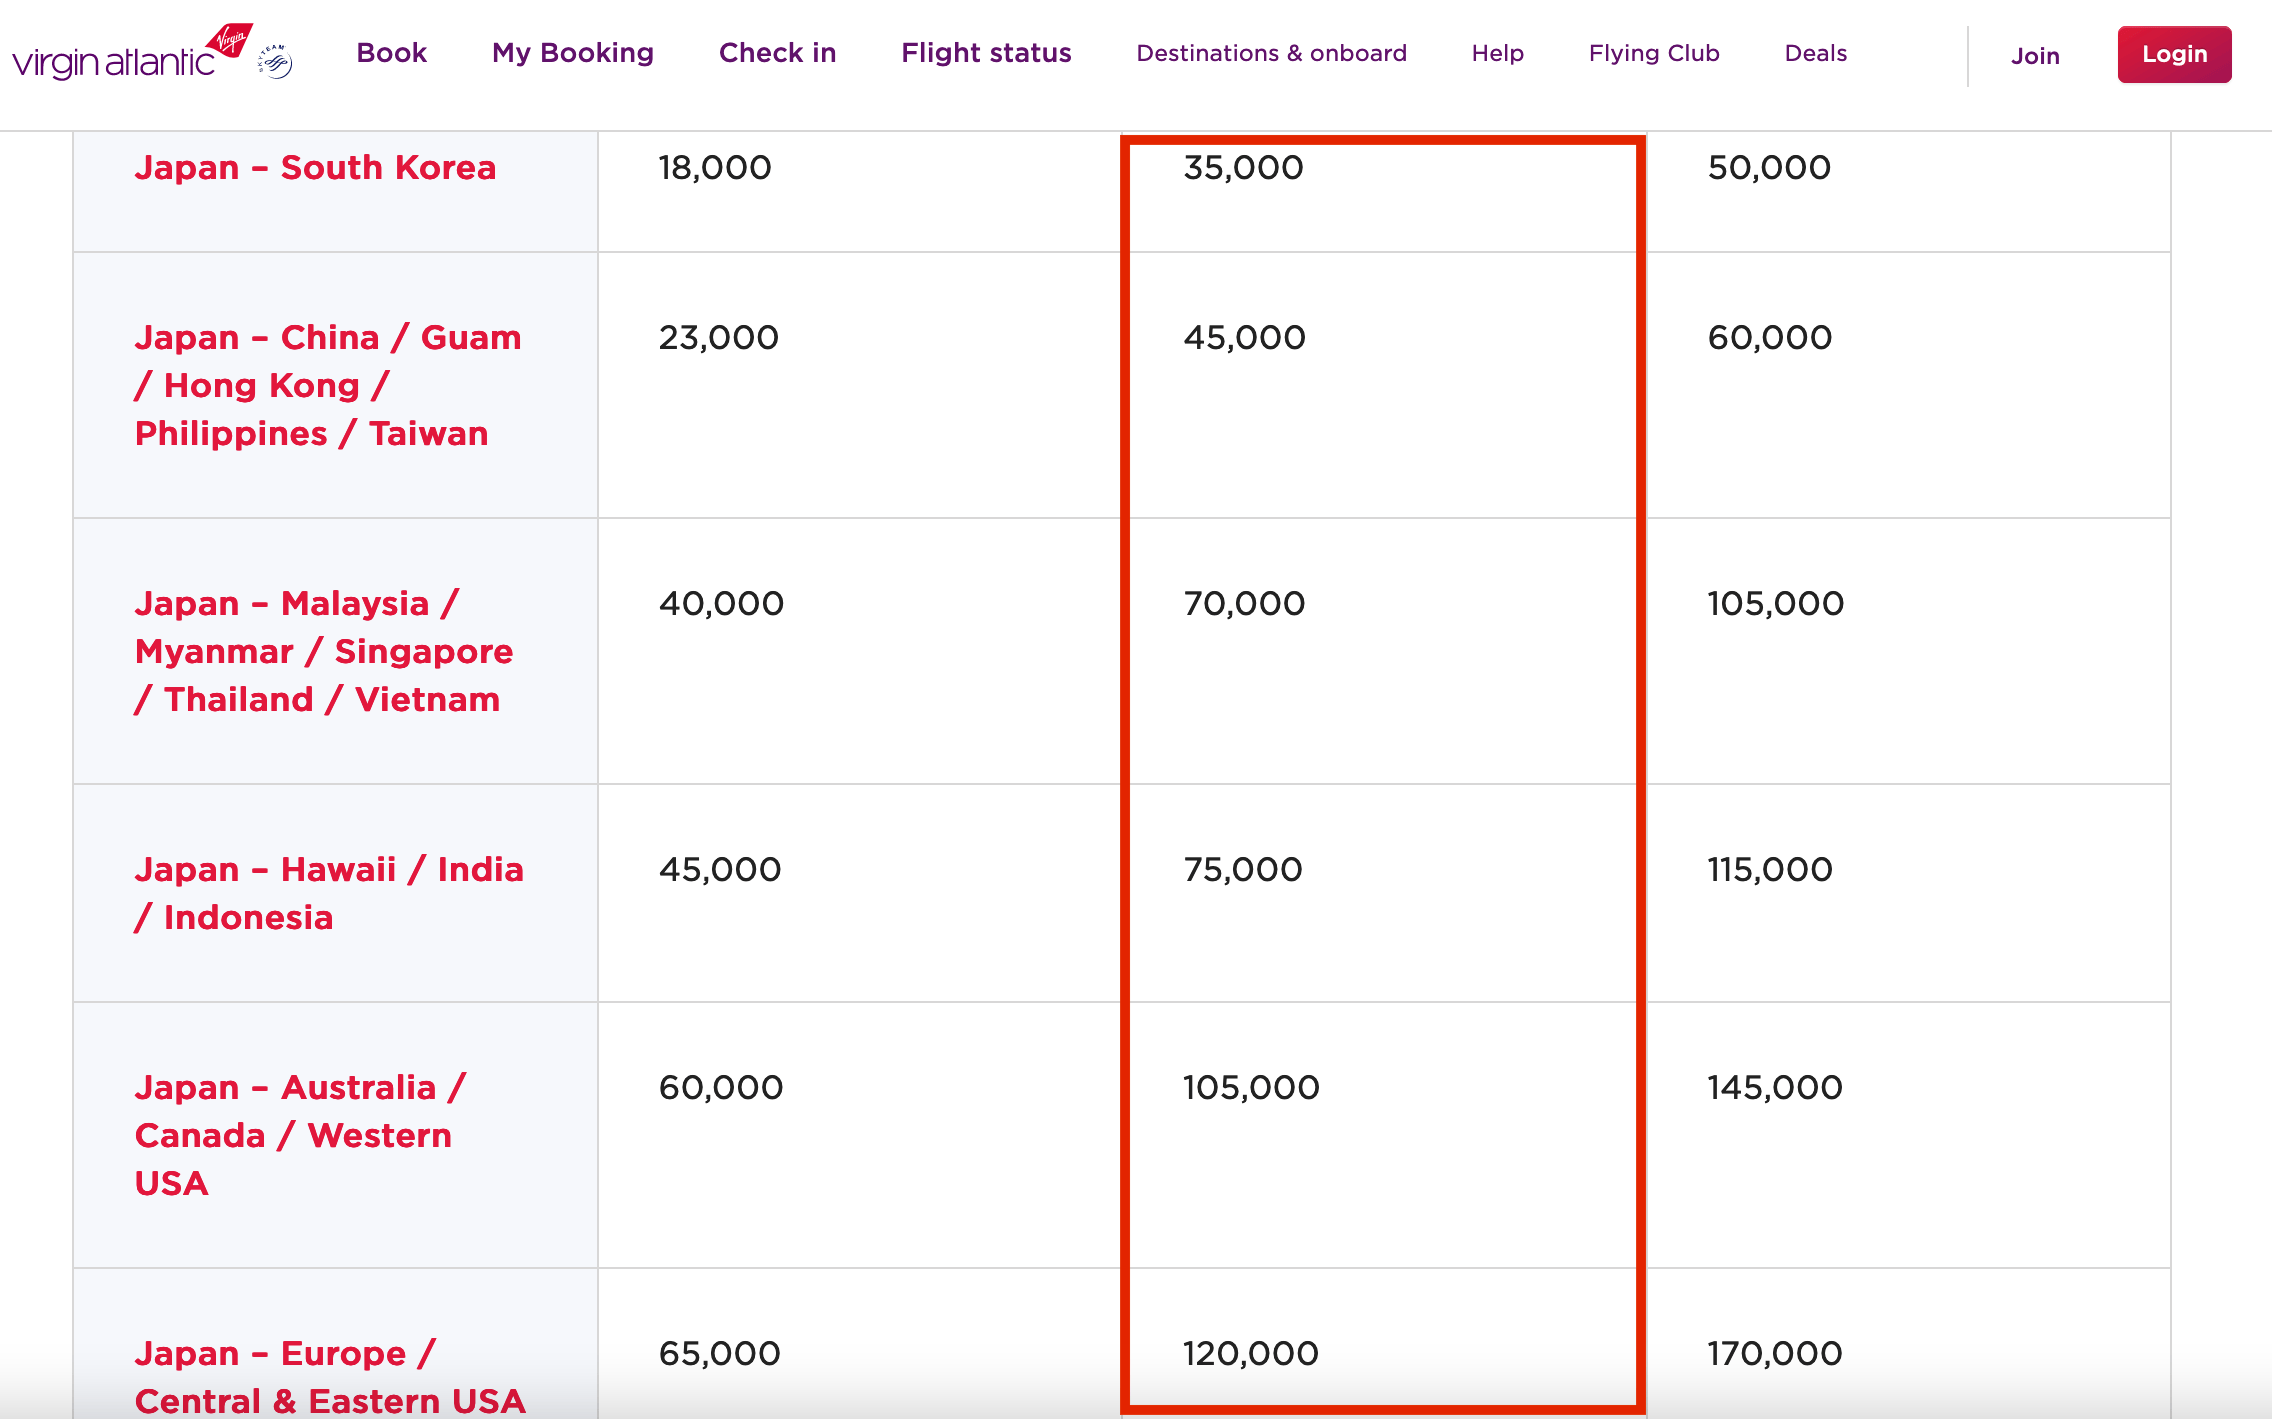Click the 75,000 miles value

[1243, 869]
